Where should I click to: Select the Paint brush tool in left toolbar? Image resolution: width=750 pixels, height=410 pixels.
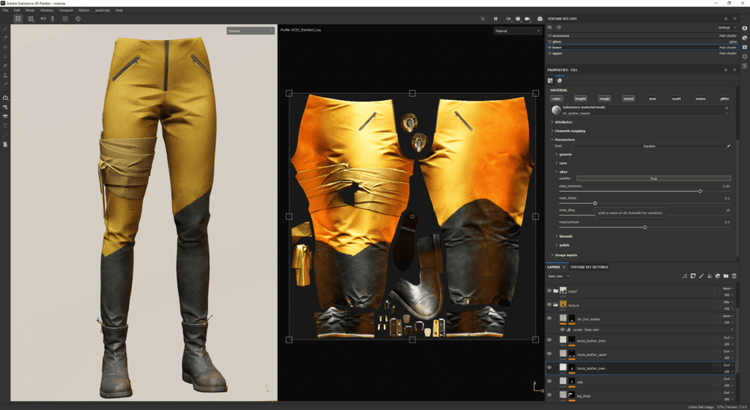tap(5, 28)
